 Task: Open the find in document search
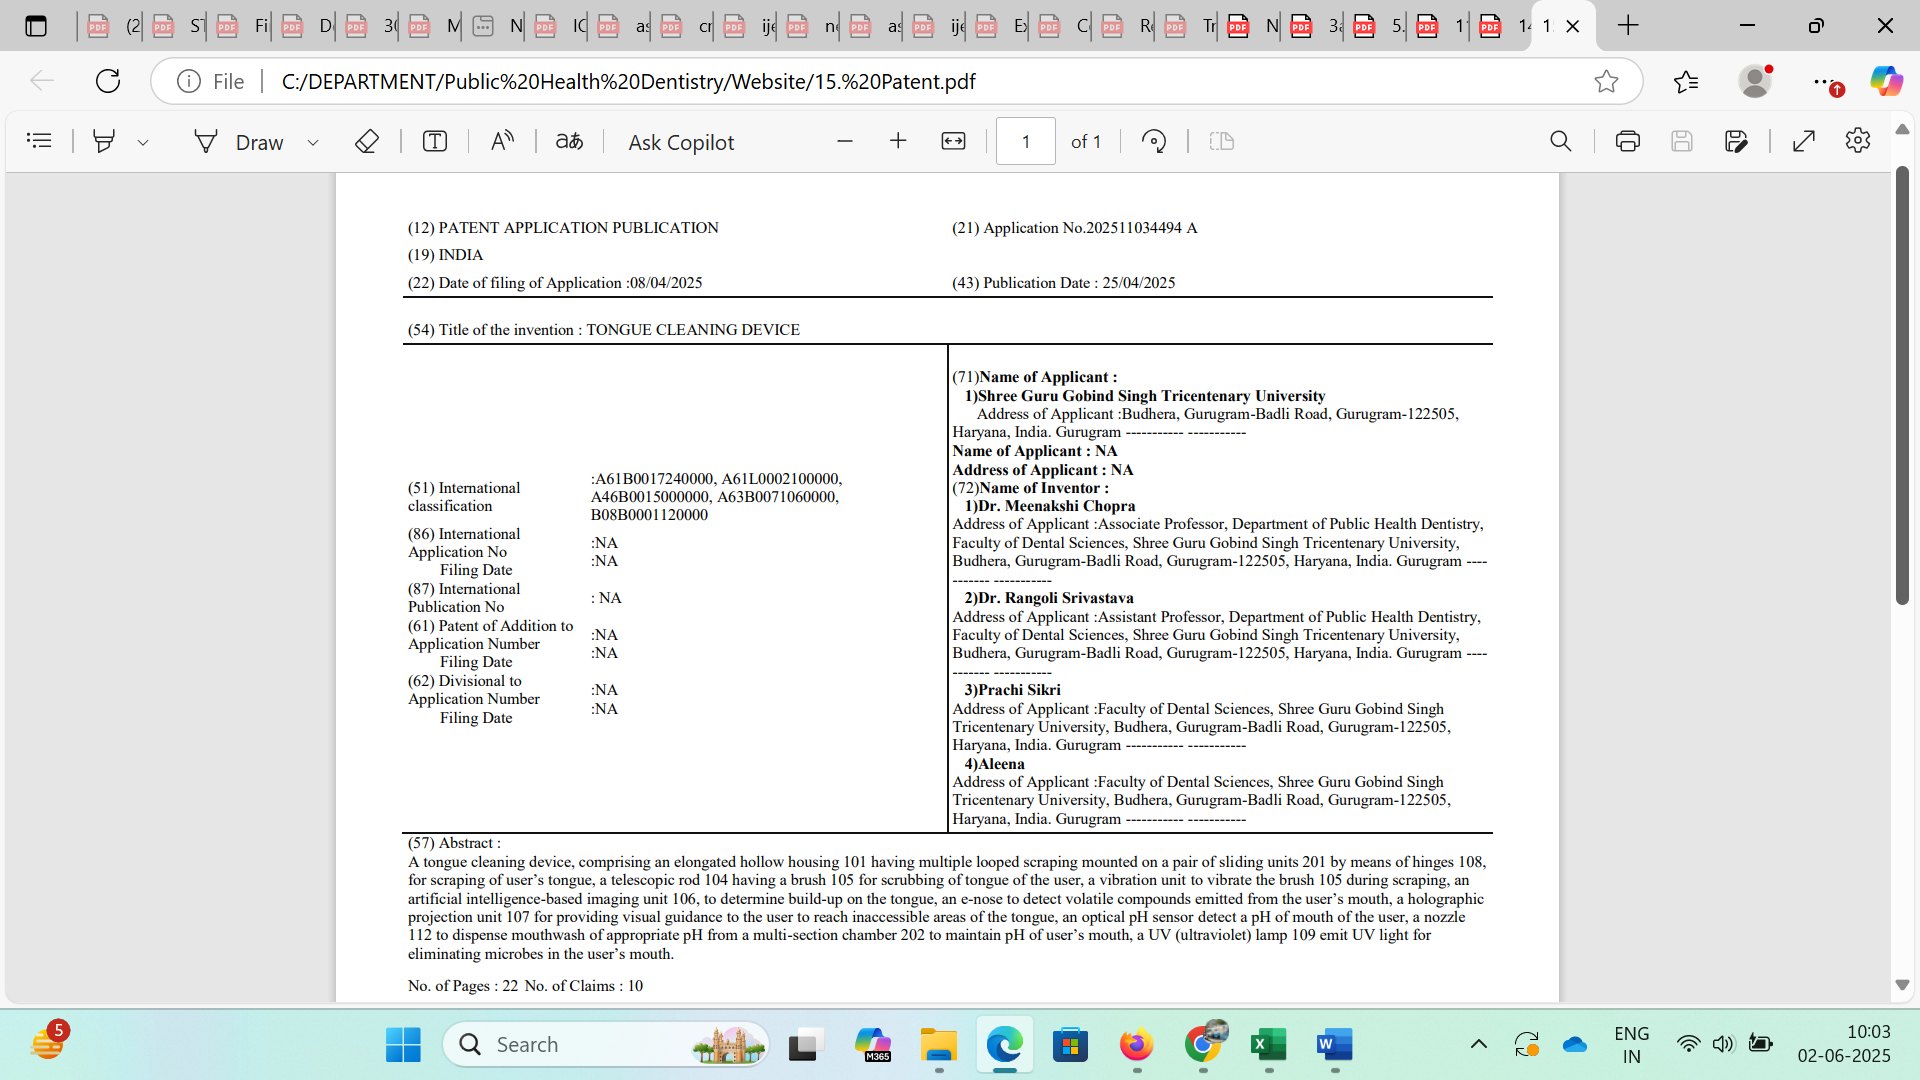pos(1560,141)
